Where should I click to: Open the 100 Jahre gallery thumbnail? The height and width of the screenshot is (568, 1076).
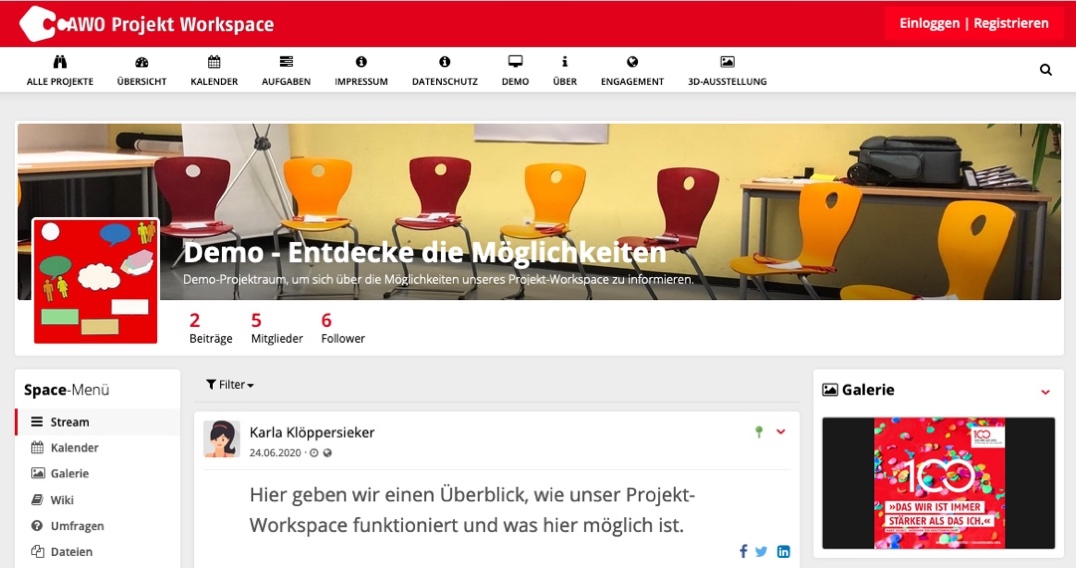click(938, 483)
